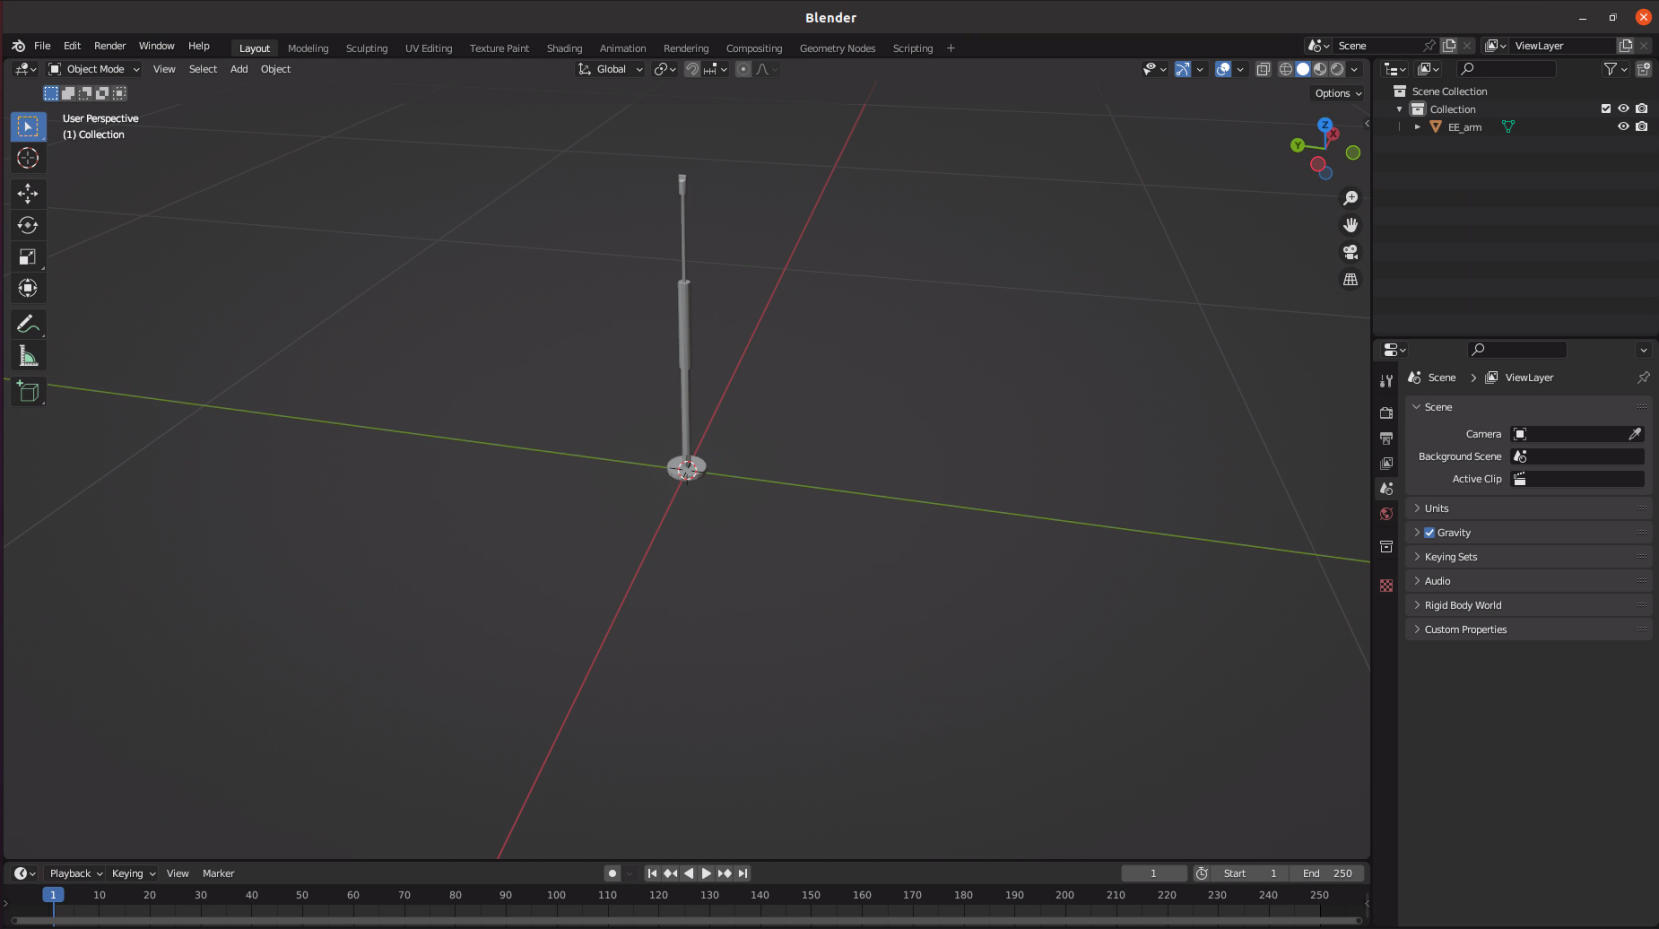
Task: Click the search field in the outliner
Action: point(1507,69)
